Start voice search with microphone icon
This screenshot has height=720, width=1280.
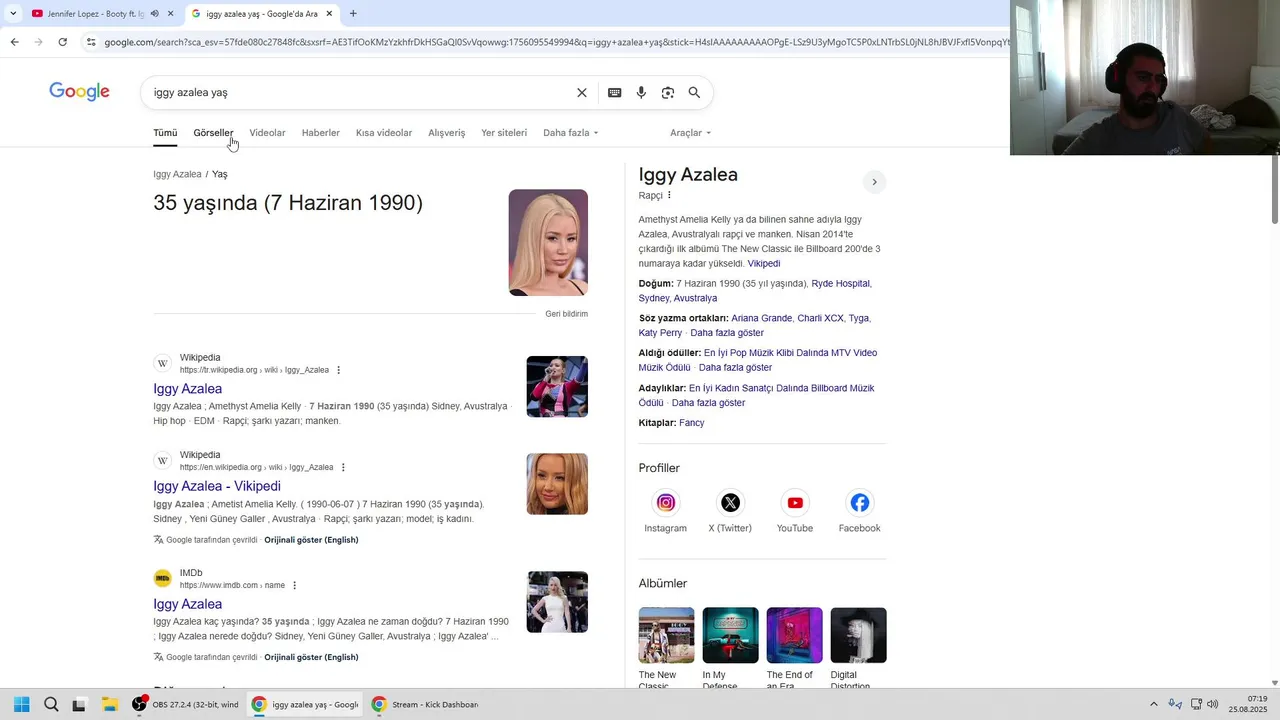(x=641, y=93)
